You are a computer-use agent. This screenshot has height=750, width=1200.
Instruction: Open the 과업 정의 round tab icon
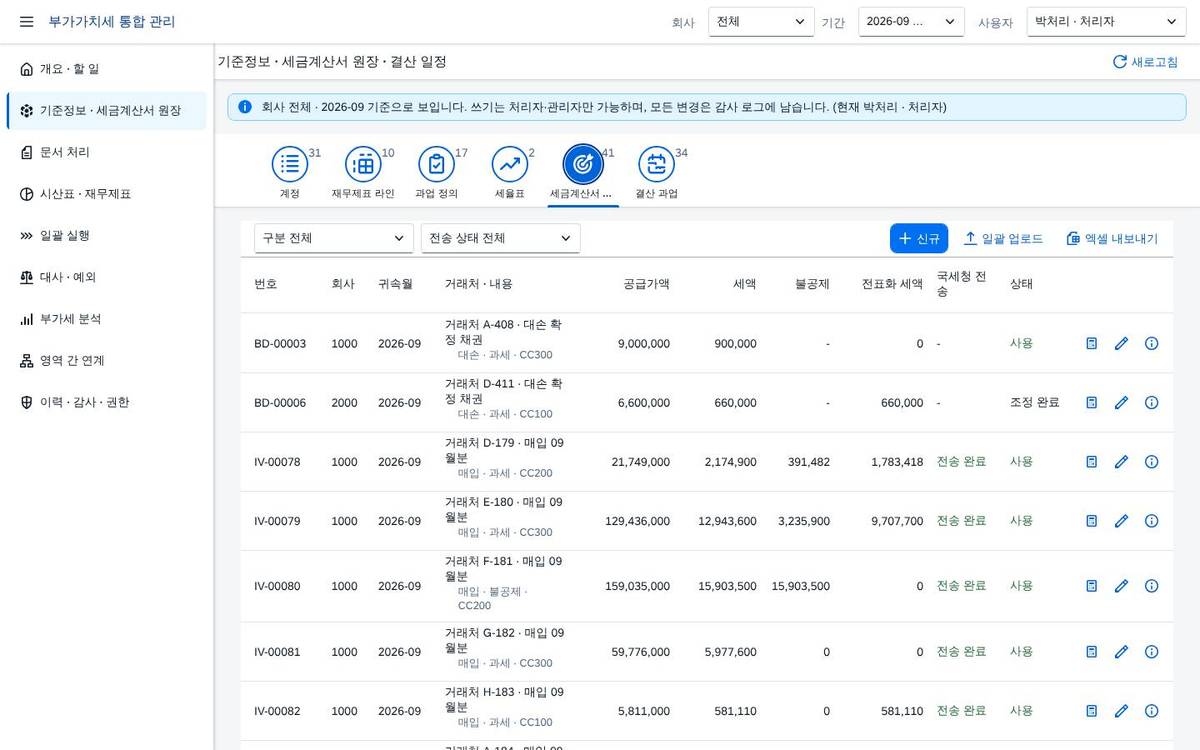click(436, 164)
